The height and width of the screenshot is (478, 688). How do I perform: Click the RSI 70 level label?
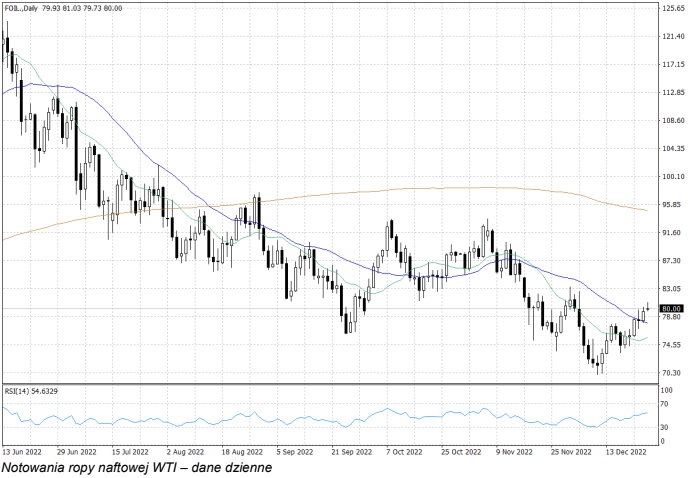[665, 406]
